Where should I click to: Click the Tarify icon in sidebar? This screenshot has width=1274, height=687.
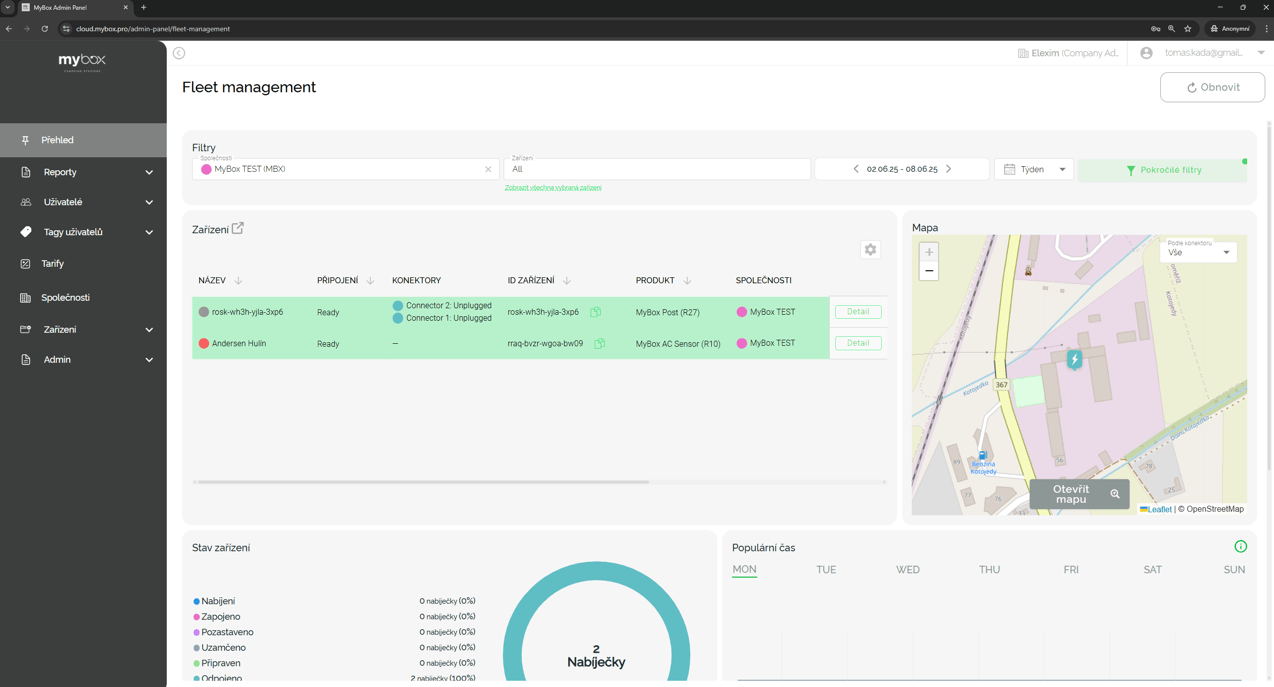click(x=26, y=264)
